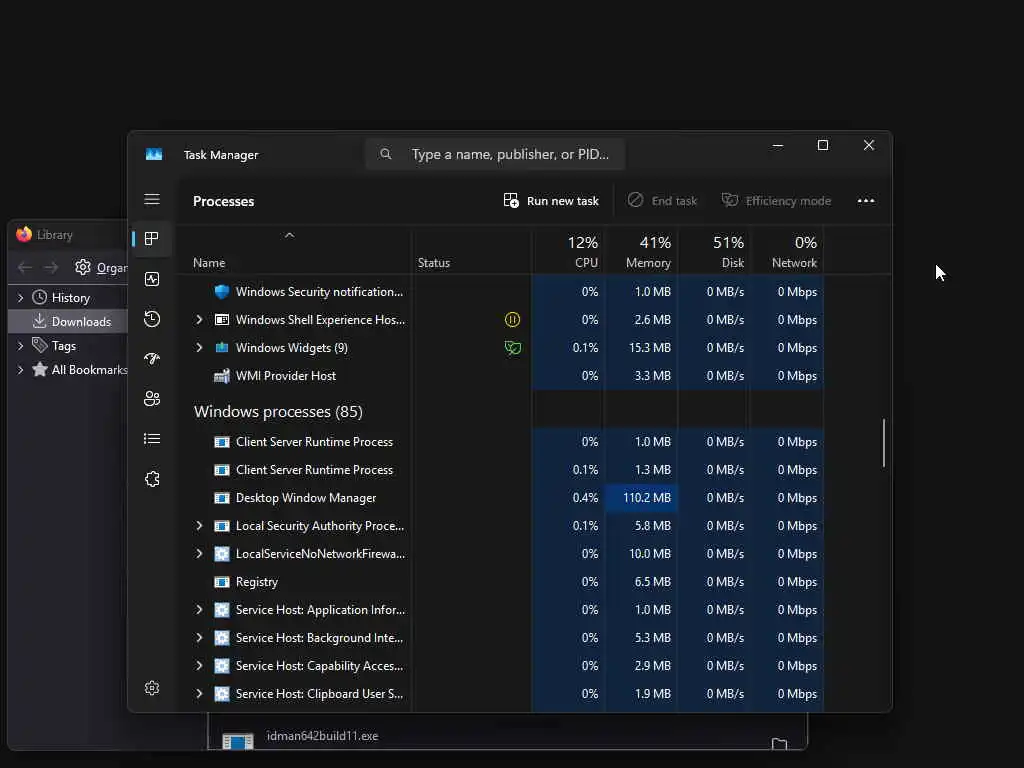Click the 110.2 MB memory cell
Screen dimensions: 1024x768
click(641, 498)
